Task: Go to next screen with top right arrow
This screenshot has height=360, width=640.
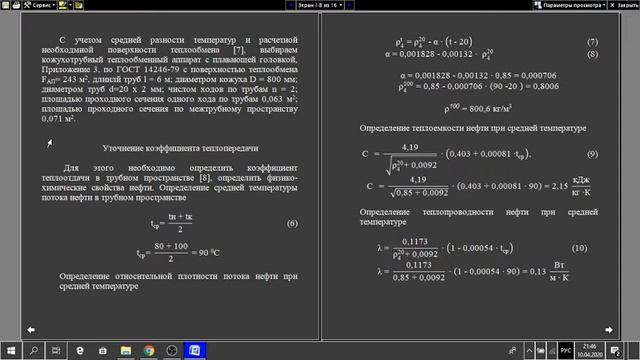Action: (x=349, y=5)
